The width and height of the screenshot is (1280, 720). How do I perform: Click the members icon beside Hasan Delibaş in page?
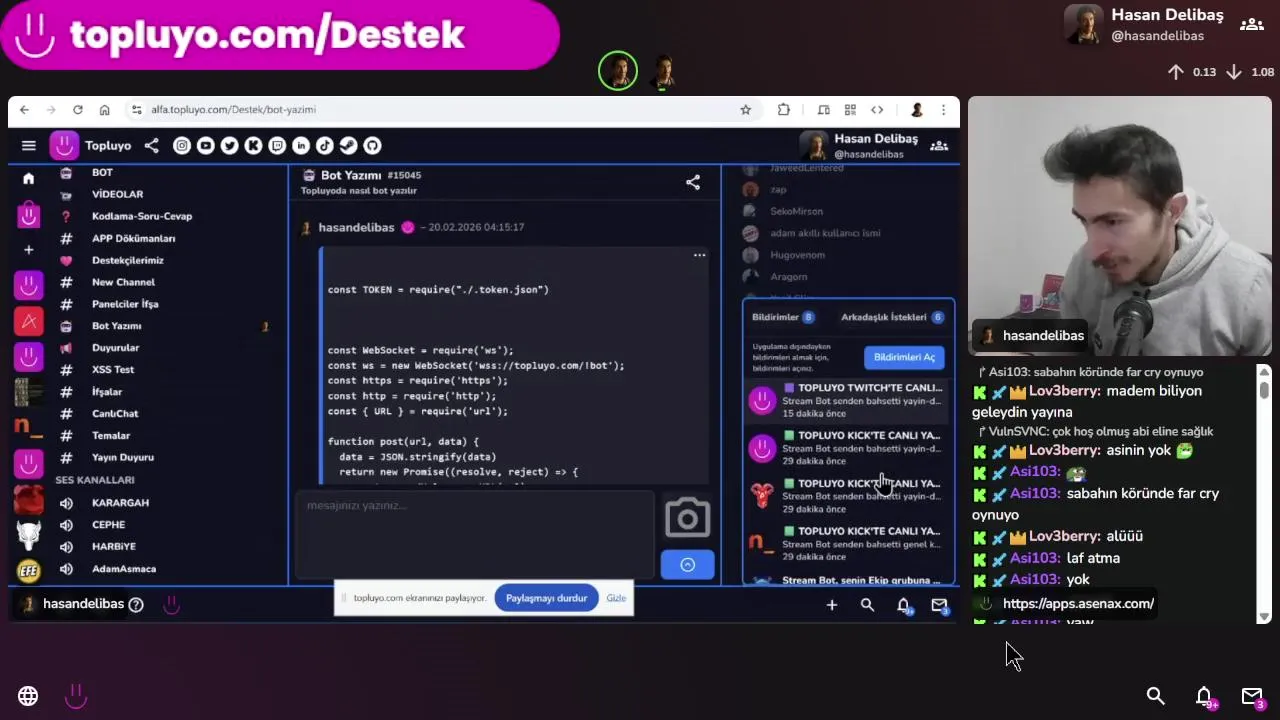pyautogui.click(x=939, y=146)
